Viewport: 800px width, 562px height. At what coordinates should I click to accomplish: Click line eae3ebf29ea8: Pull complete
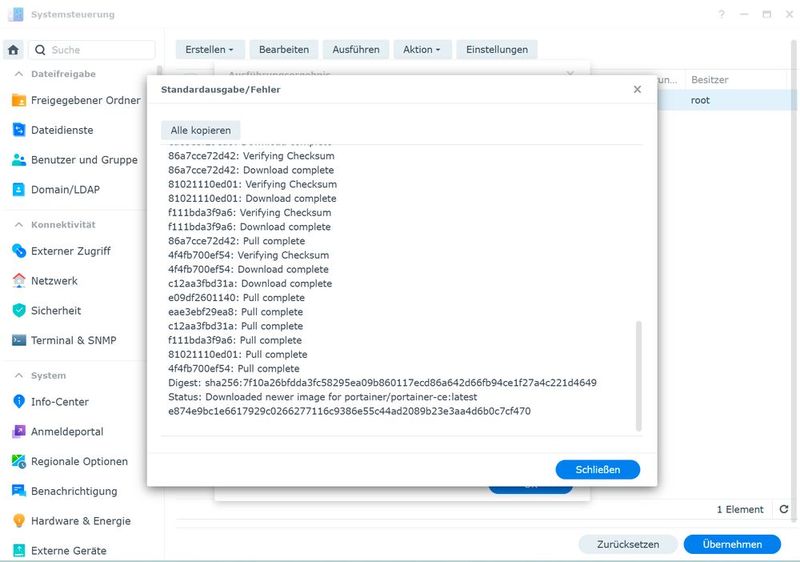coord(235,312)
